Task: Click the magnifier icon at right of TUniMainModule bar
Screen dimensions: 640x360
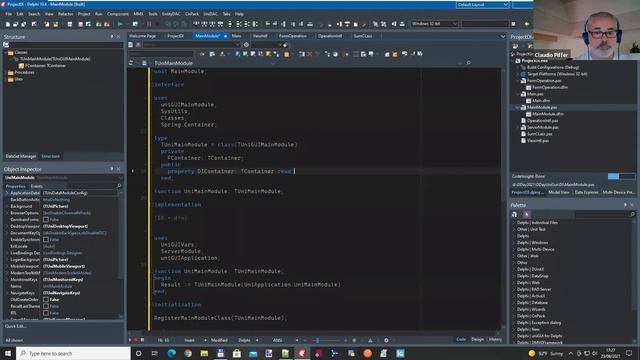Action: coord(469,63)
